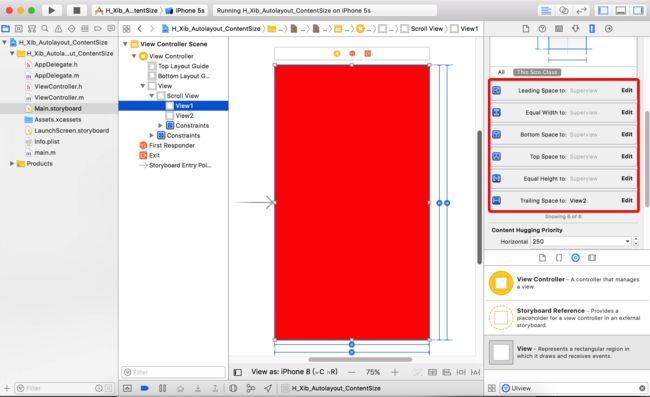Edit the Trailing Space to View2 constraint

tap(627, 201)
